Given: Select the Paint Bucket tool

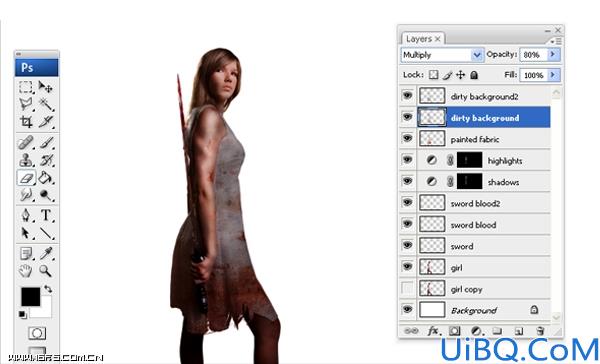Looking at the screenshot, I should (x=46, y=178).
